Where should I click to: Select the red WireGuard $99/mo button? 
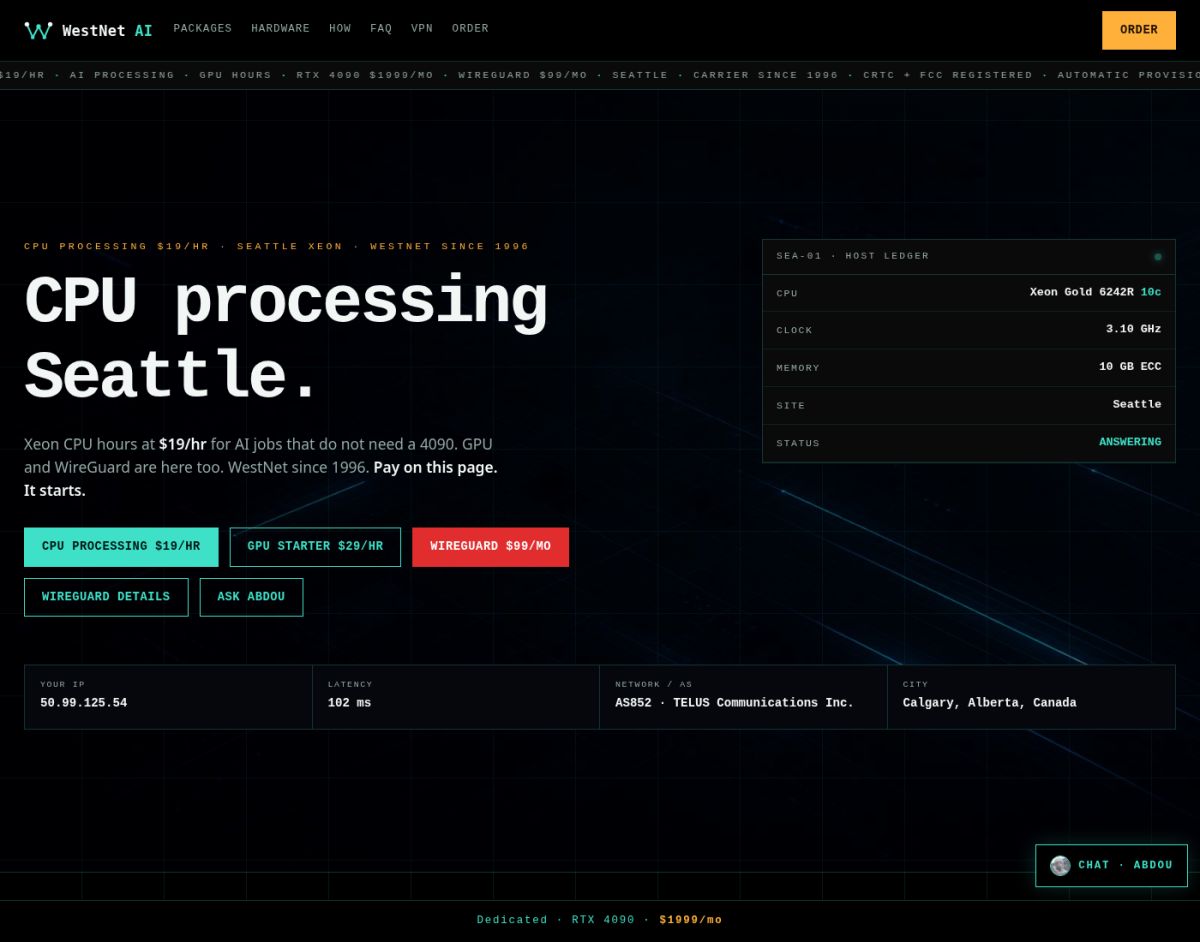(x=490, y=547)
